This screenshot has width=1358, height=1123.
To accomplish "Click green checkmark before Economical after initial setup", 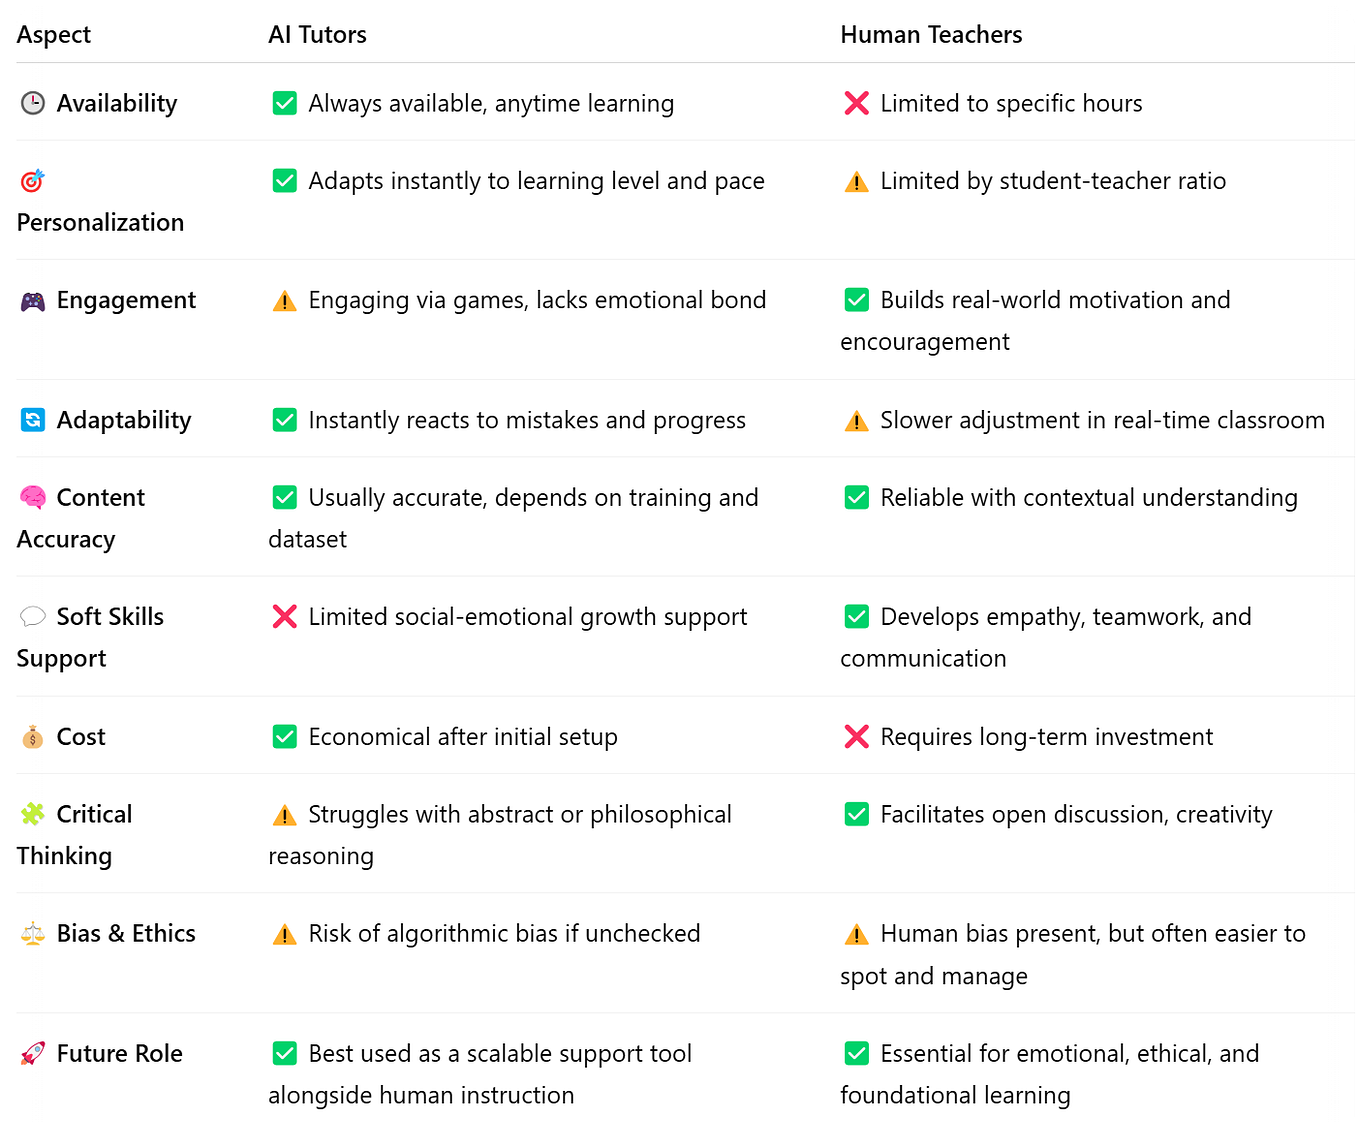I will click(285, 737).
